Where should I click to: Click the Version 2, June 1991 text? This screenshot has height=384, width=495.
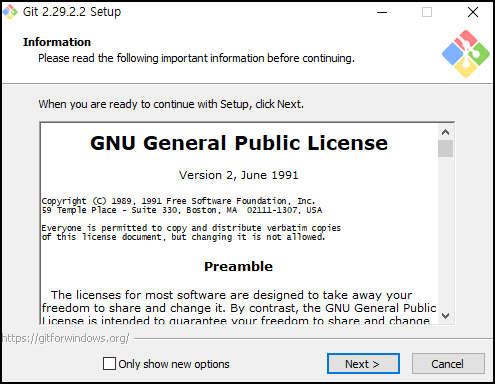pyautogui.click(x=239, y=175)
